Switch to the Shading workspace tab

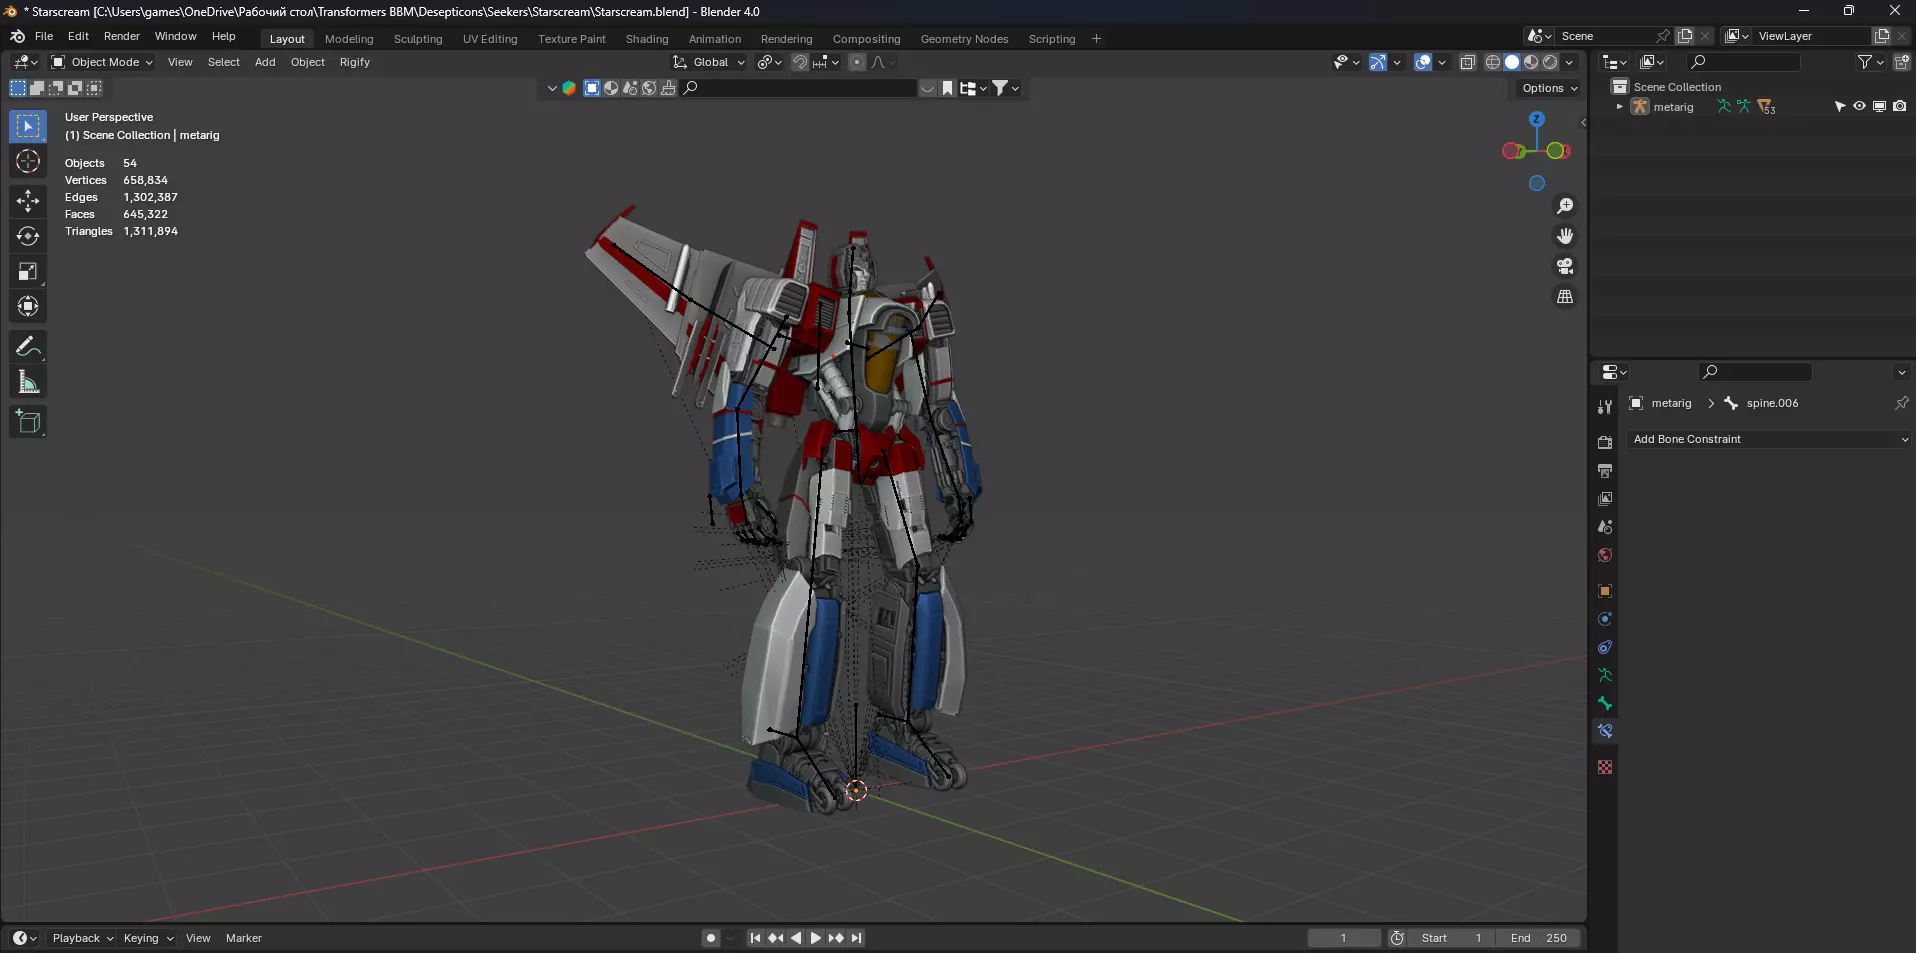click(x=647, y=39)
